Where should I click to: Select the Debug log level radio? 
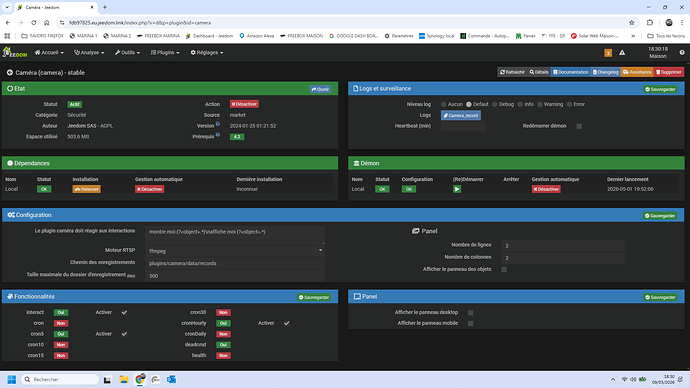(495, 104)
